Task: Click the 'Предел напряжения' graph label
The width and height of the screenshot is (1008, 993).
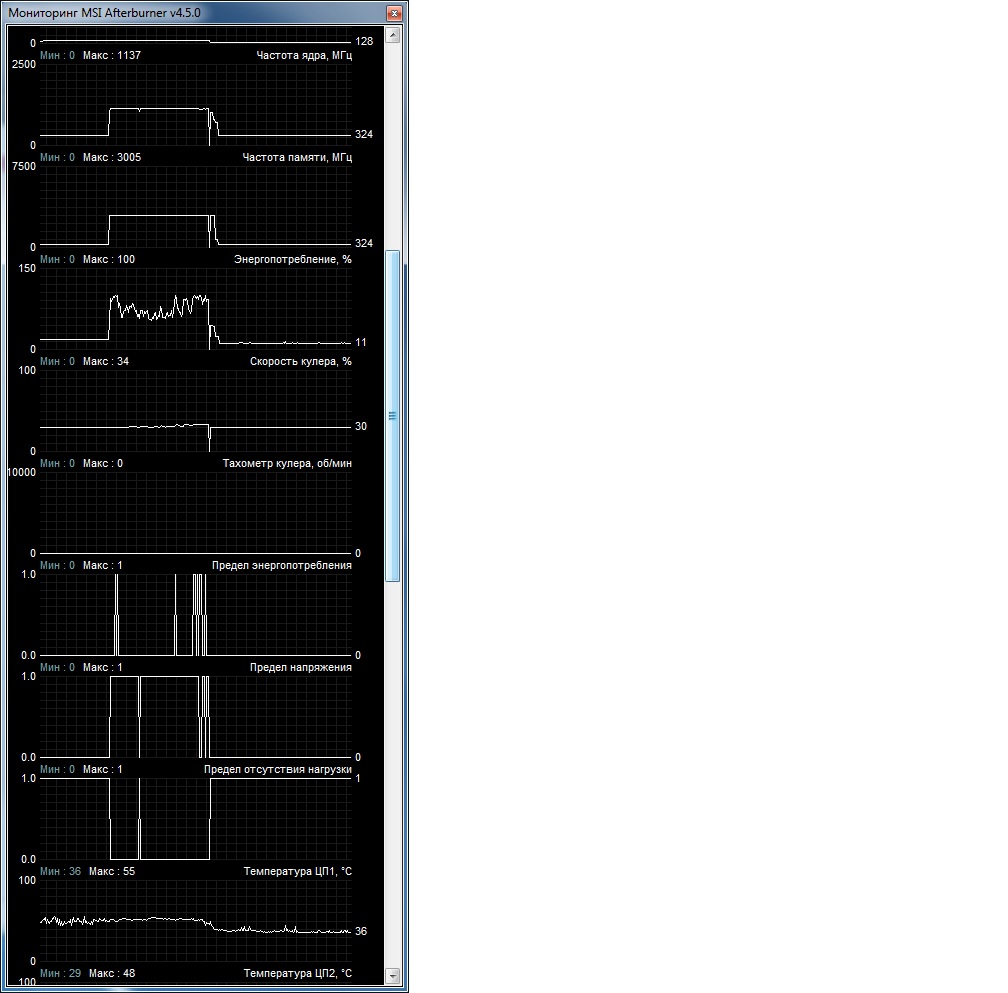Action: point(300,667)
